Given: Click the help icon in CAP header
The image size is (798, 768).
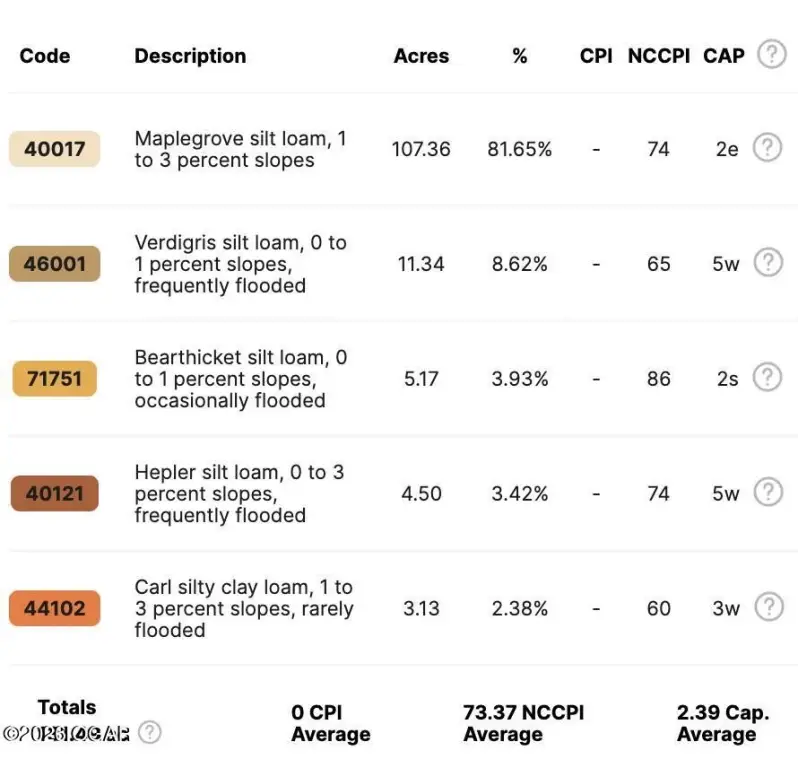Looking at the screenshot, I should point(771,55).
